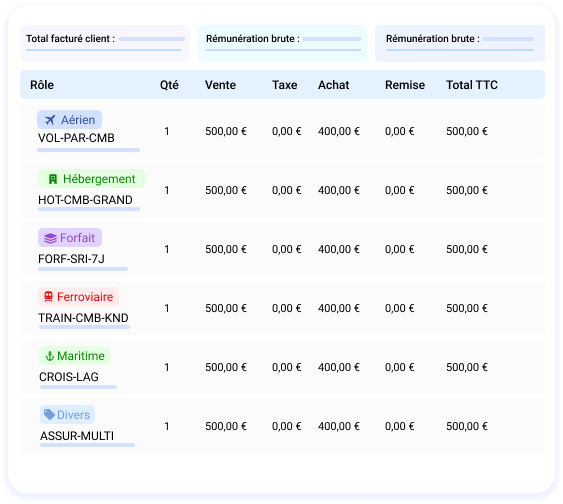The image size is (563, 504).
Task: Click the anchor icon in Maritime badge
Action: tap(50, 356)
